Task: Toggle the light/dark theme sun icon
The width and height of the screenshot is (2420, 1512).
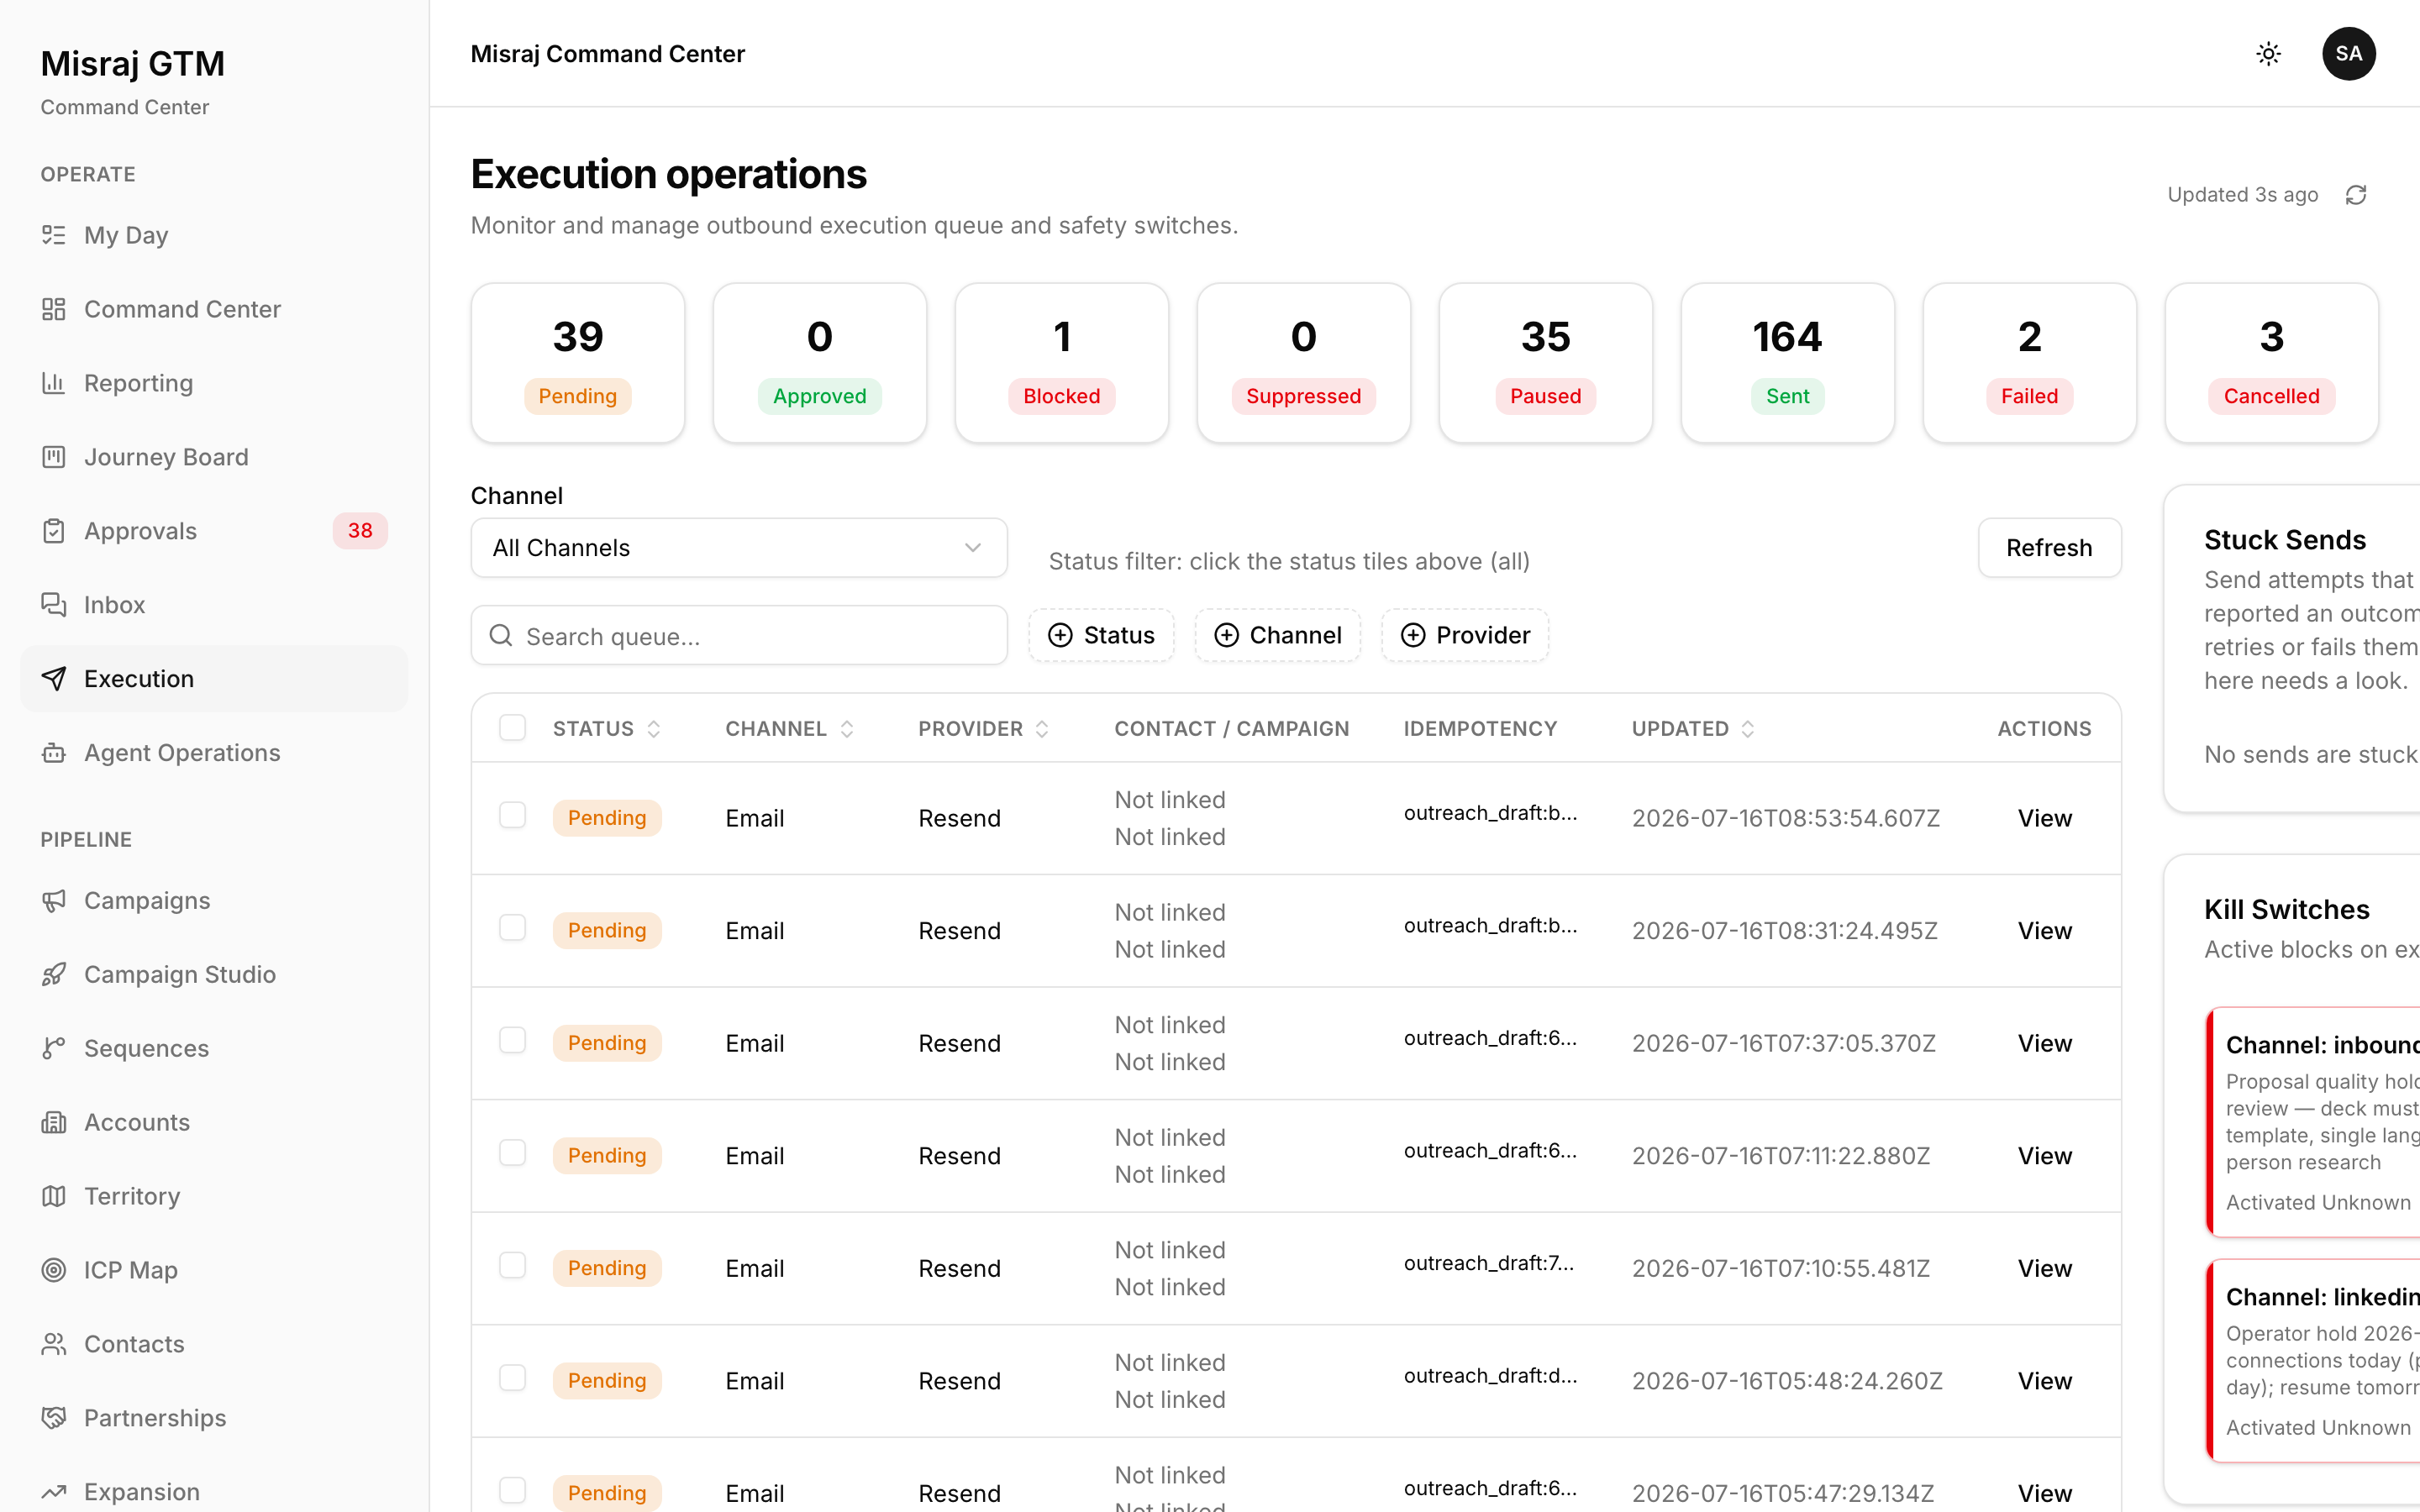Action: pyautogui.click(x=2268, y=54)
